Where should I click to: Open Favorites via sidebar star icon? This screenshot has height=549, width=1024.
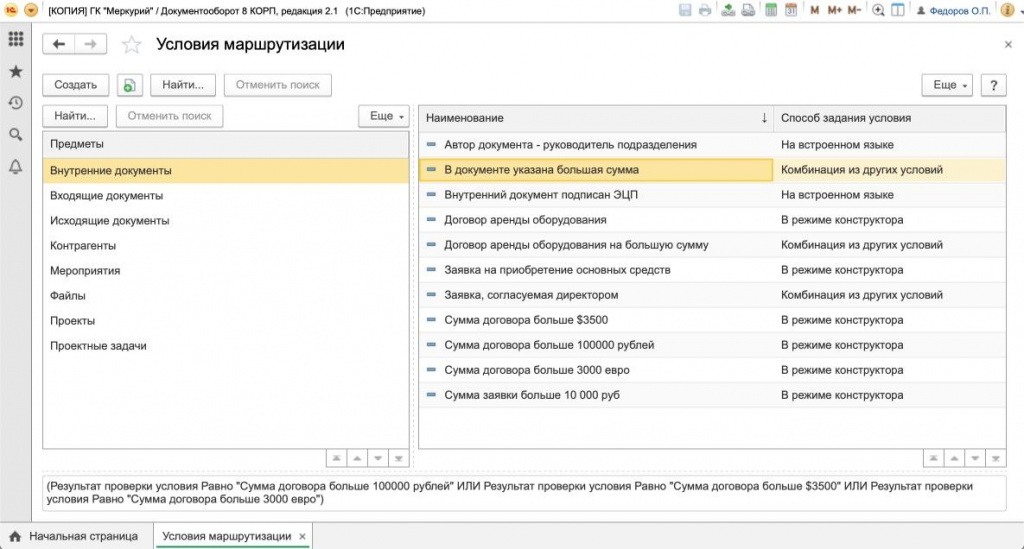(15, 72)
